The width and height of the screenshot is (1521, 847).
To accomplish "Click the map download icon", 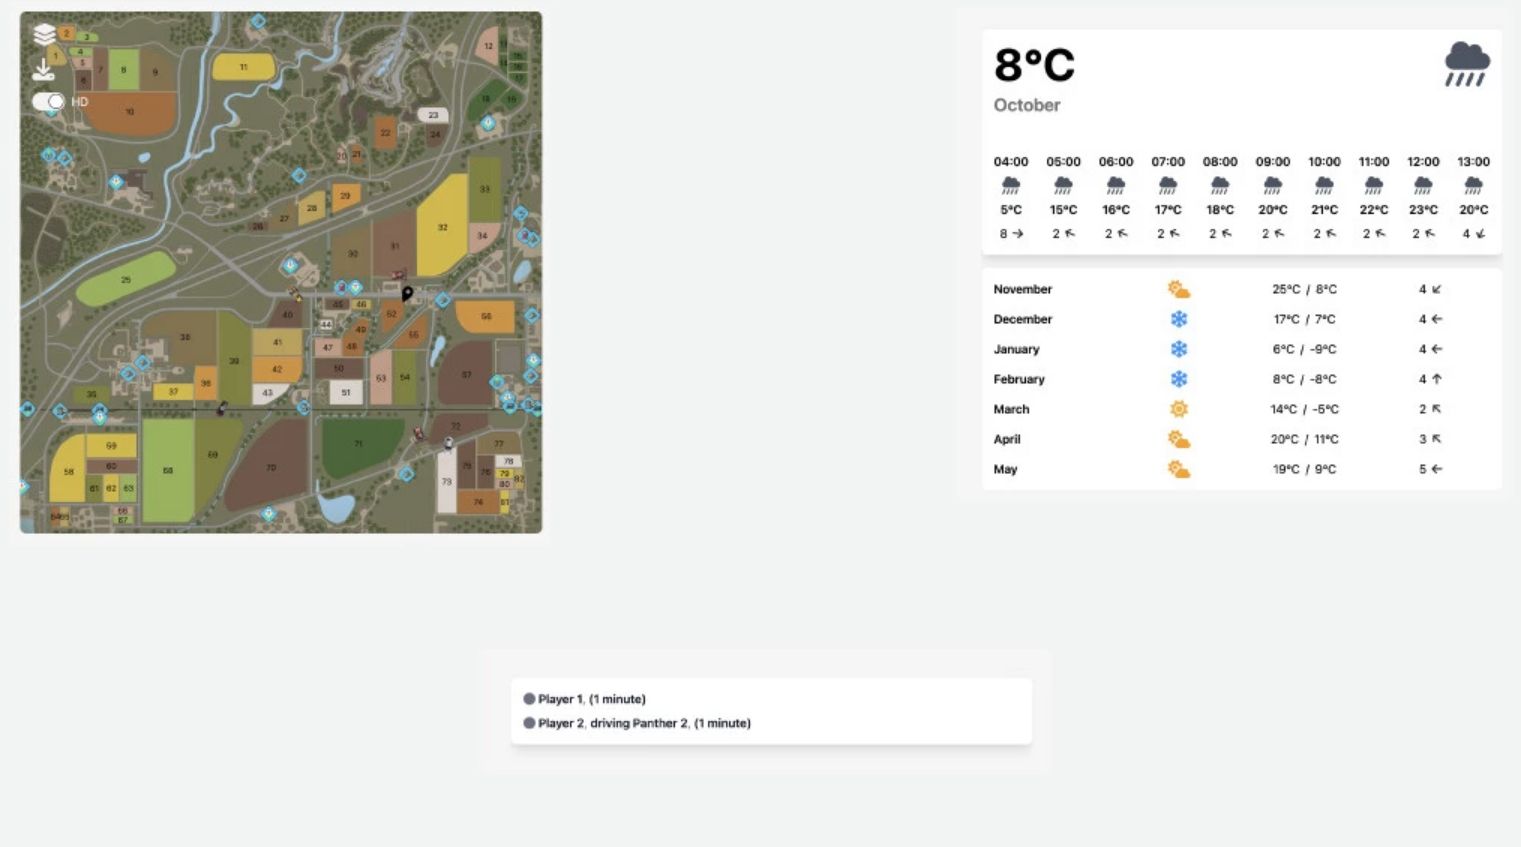I will click(43, 69).
